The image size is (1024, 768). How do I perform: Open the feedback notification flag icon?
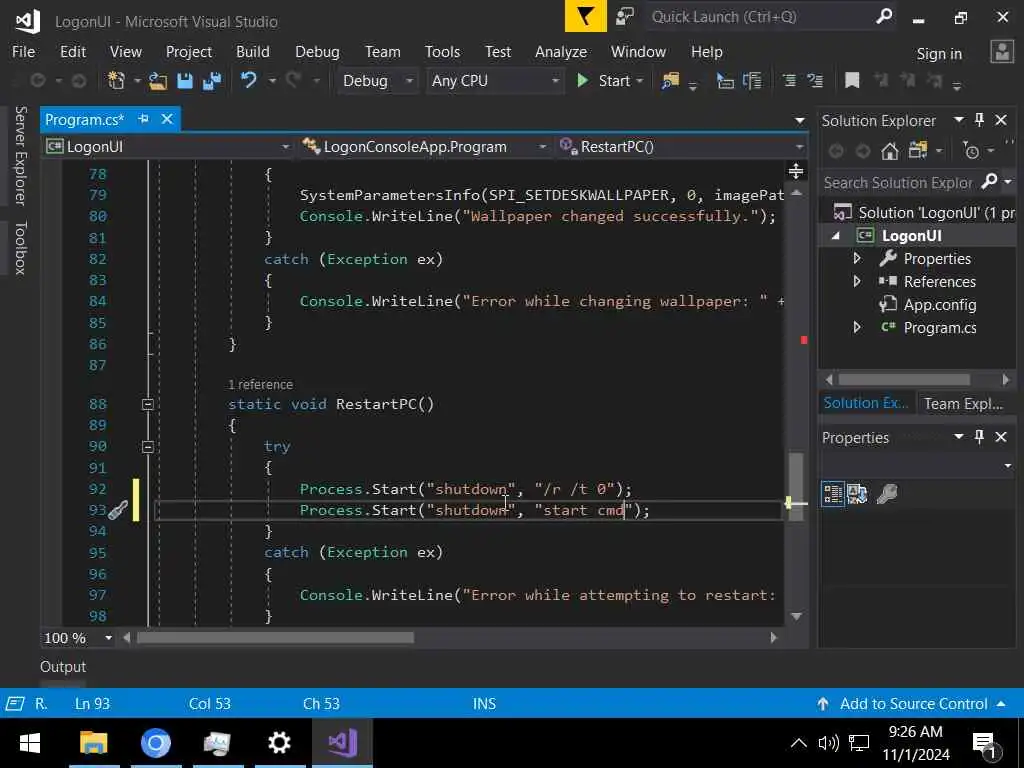pos(585,16)
